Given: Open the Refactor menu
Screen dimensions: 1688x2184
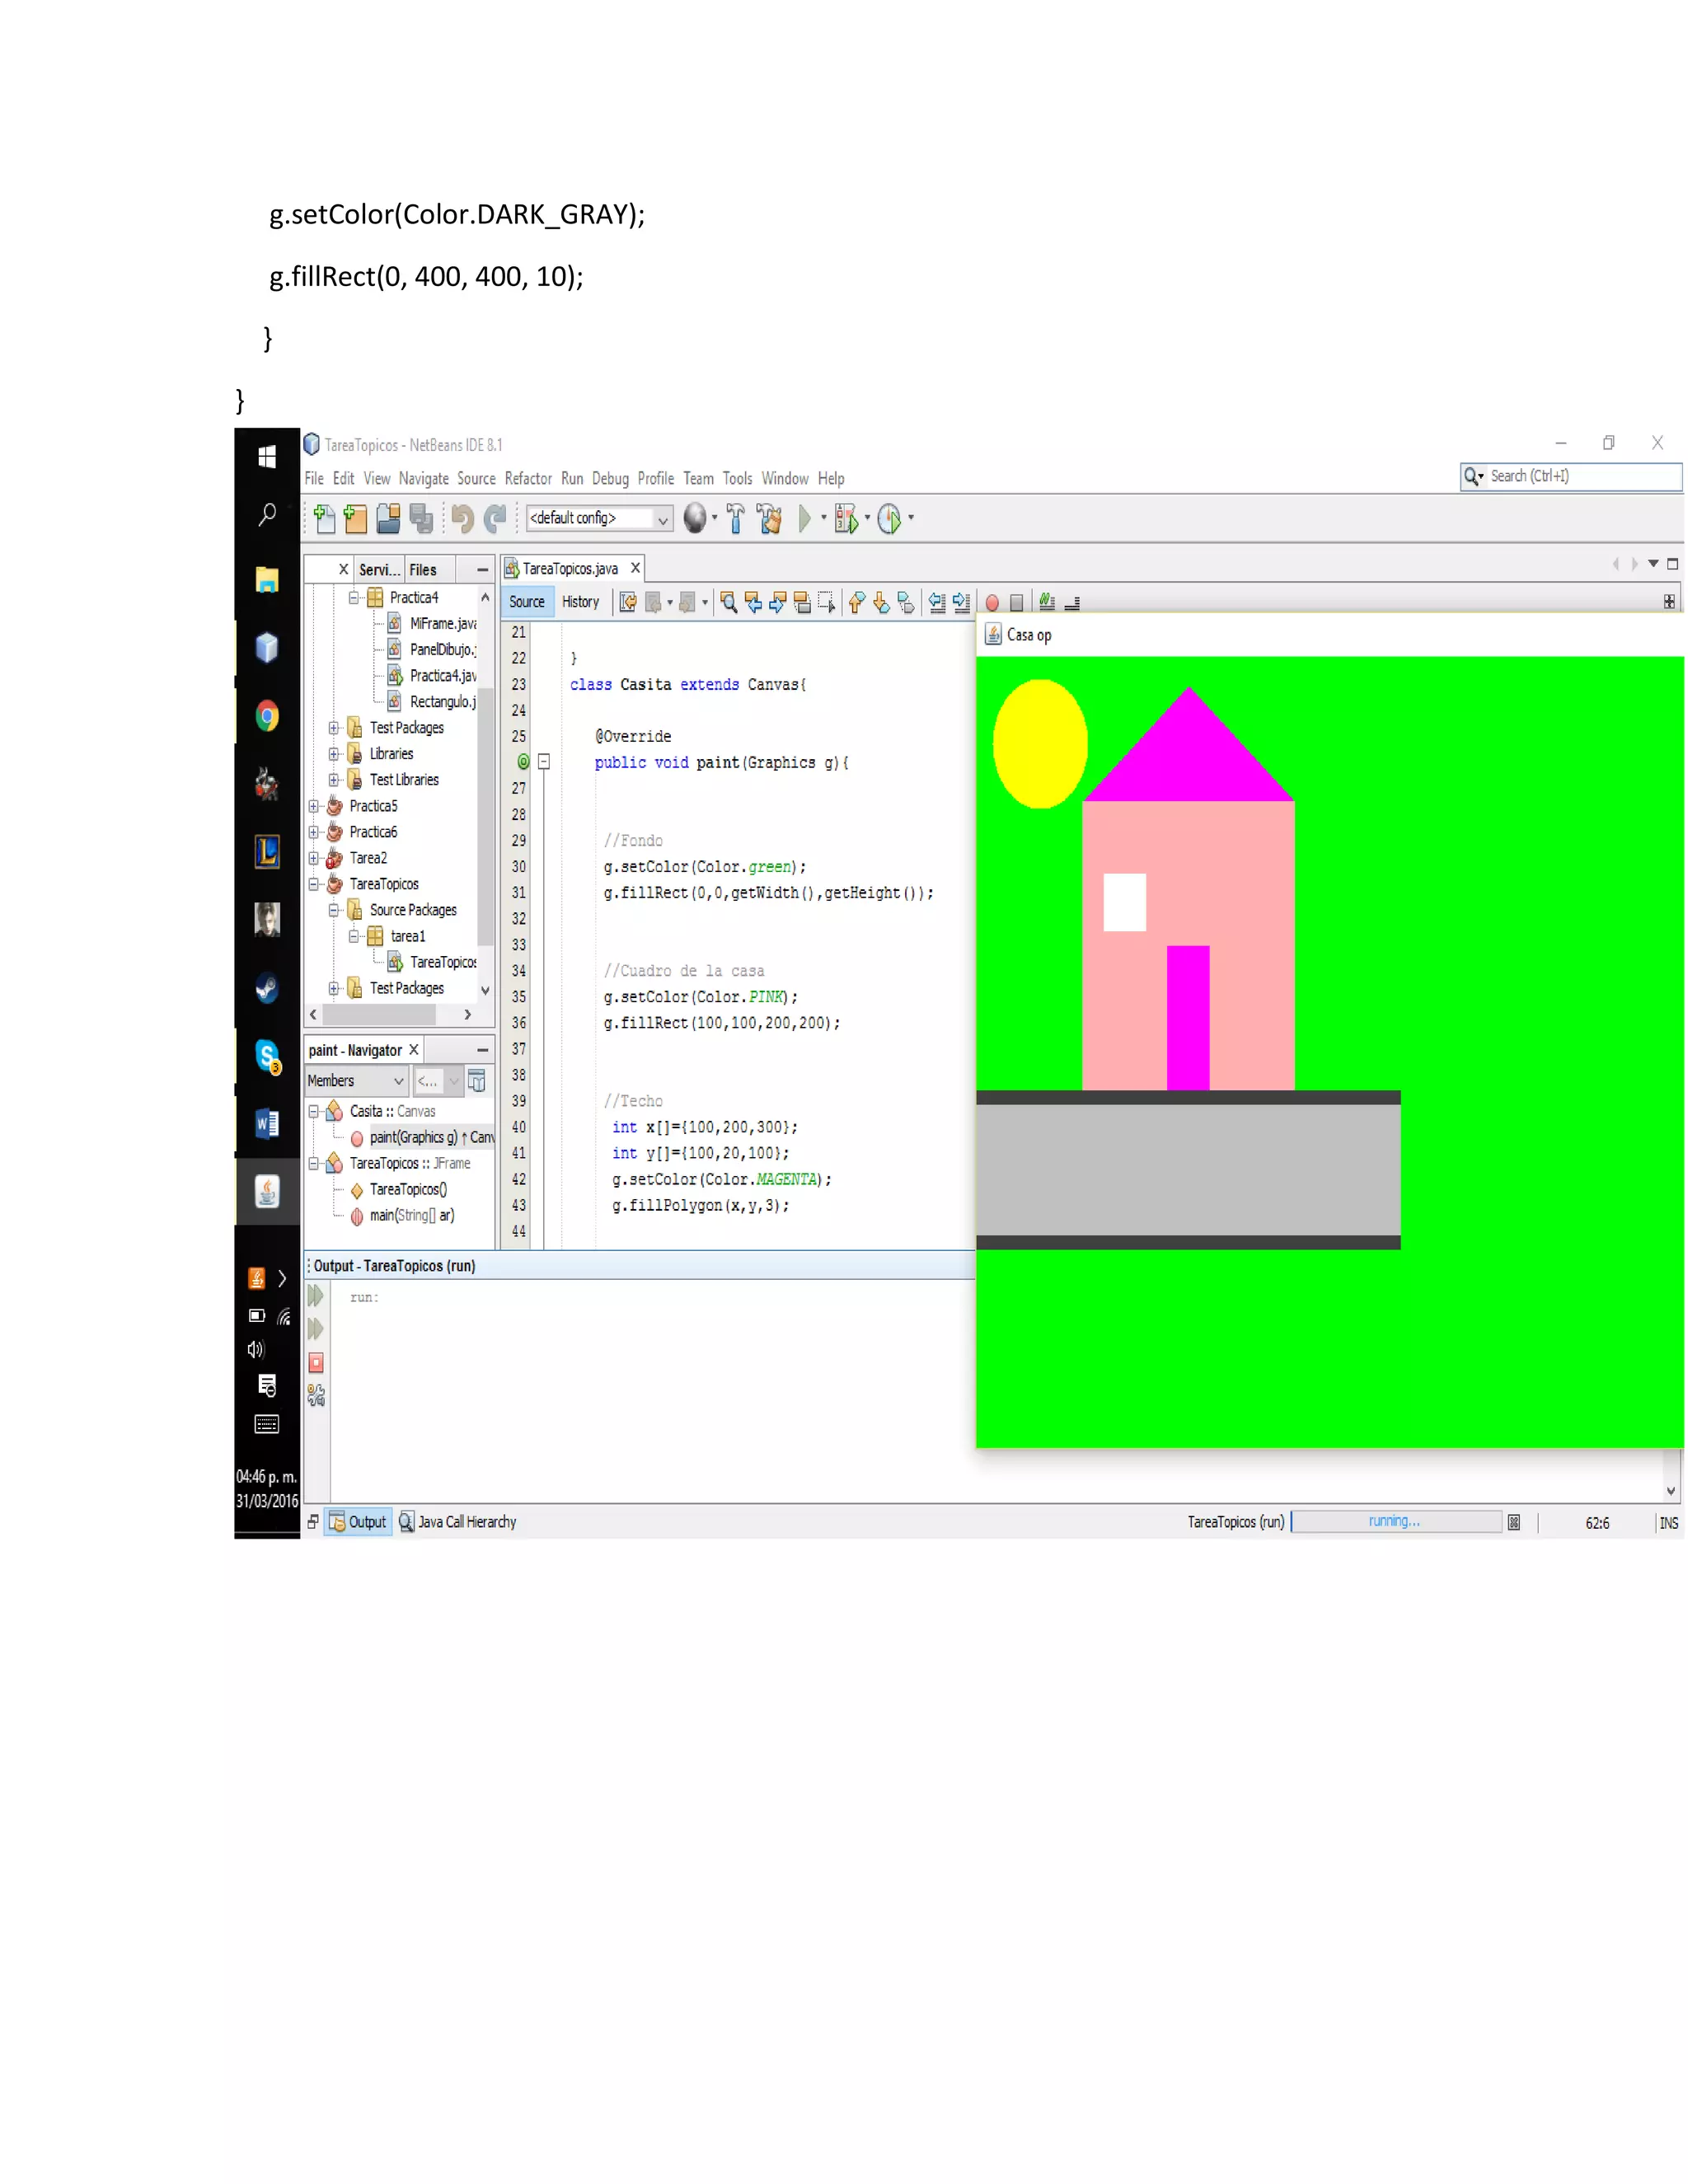Looking at the screenshot, I should tap(528, 479).
